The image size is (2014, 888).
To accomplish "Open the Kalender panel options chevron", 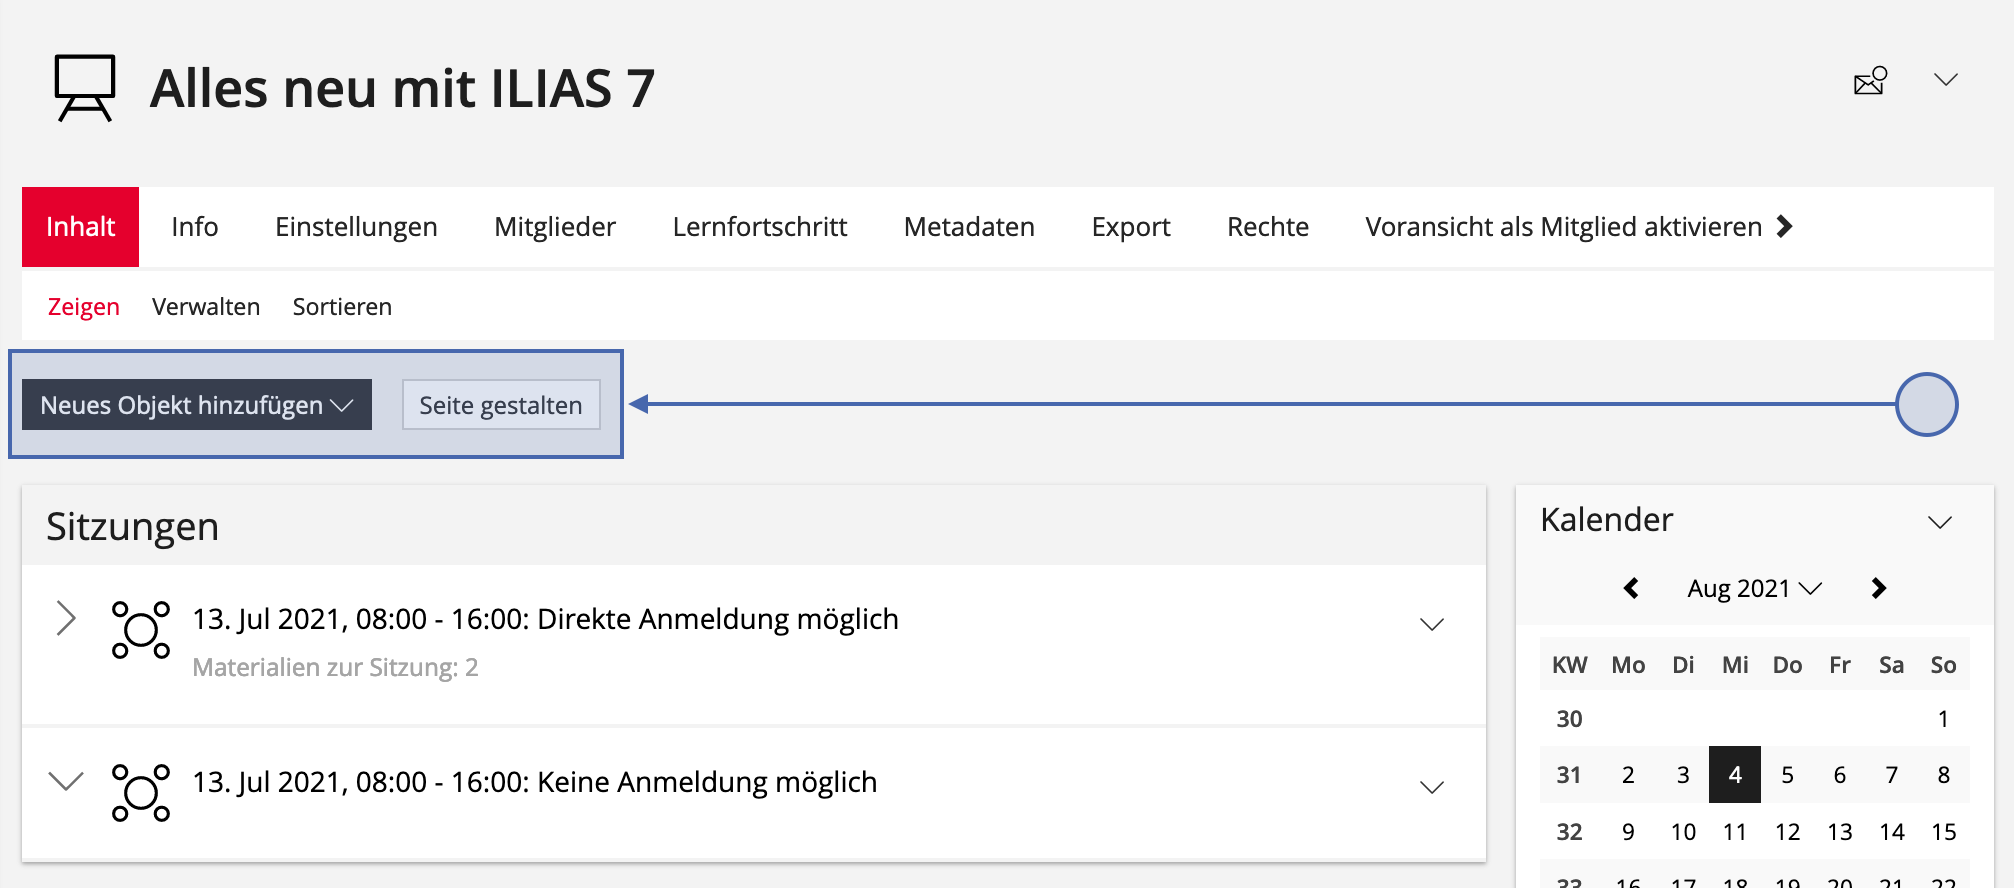I will point(1939,523).
